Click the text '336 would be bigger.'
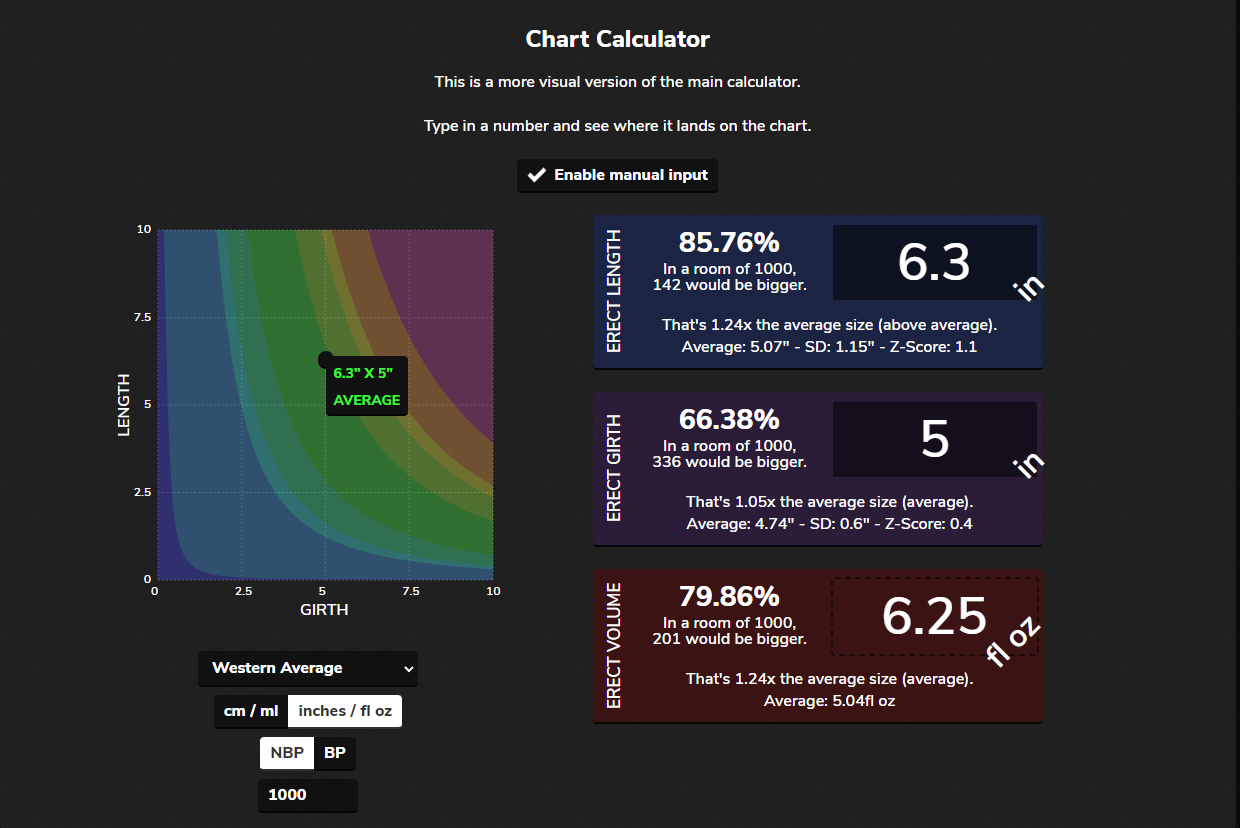Viewport: 1240px width, 828px height. [x=730, y=462]
